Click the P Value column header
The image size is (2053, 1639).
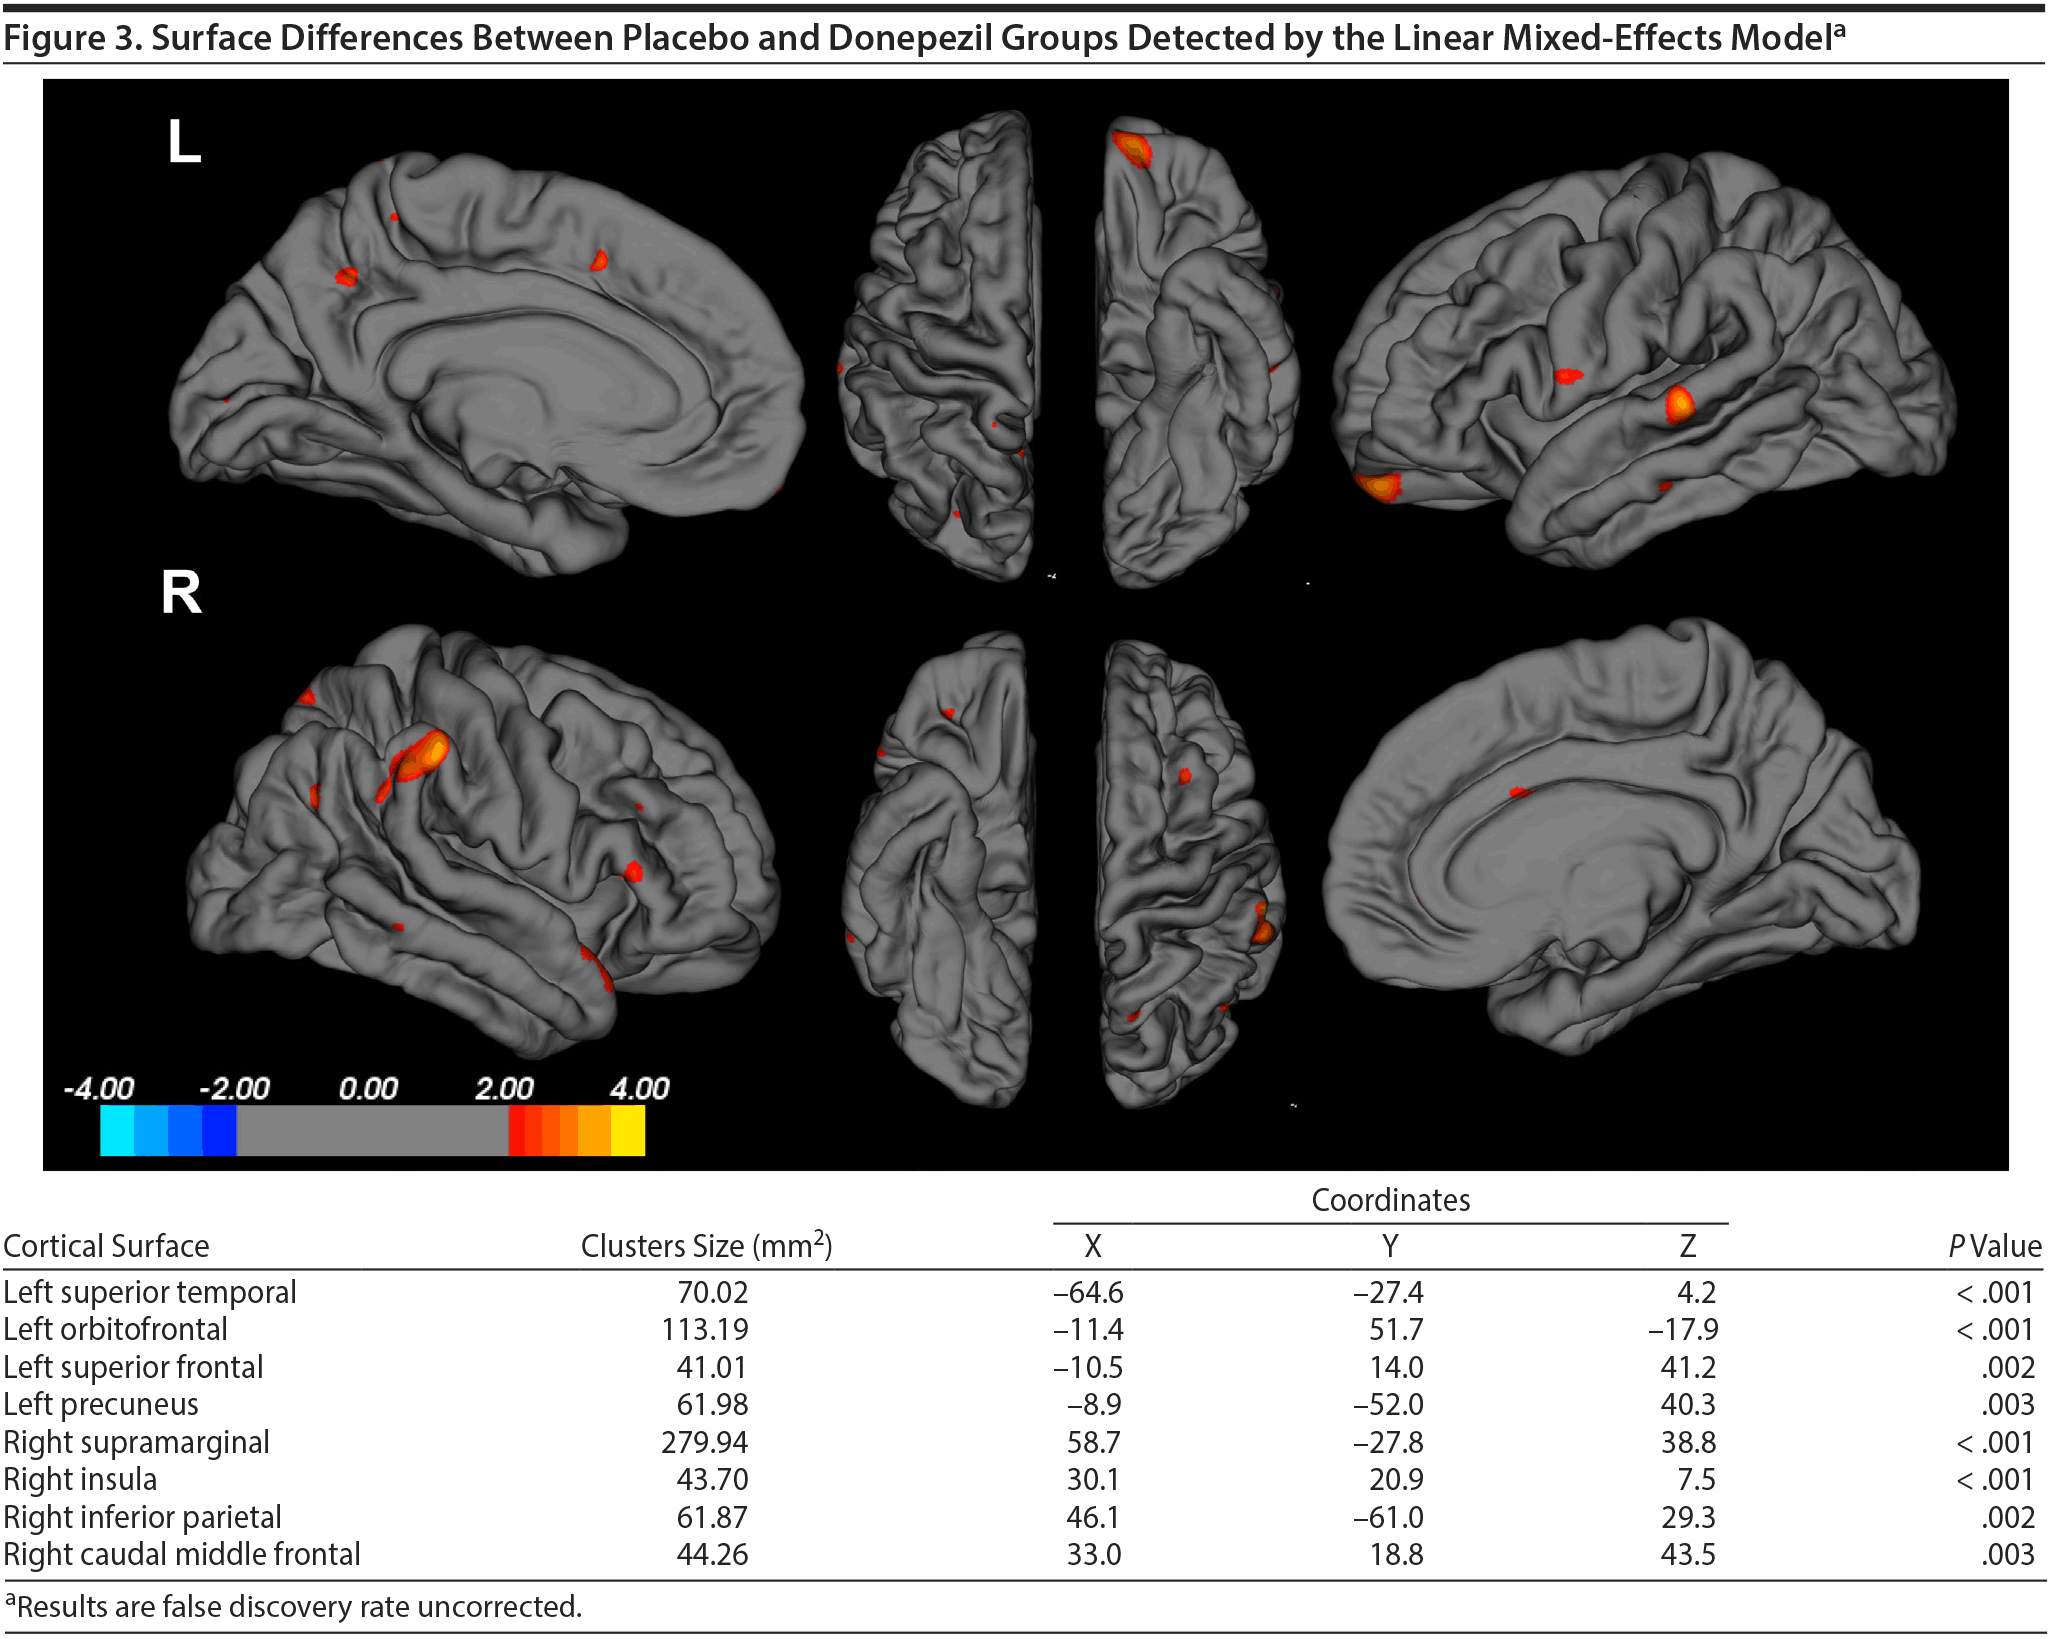1993,1246
